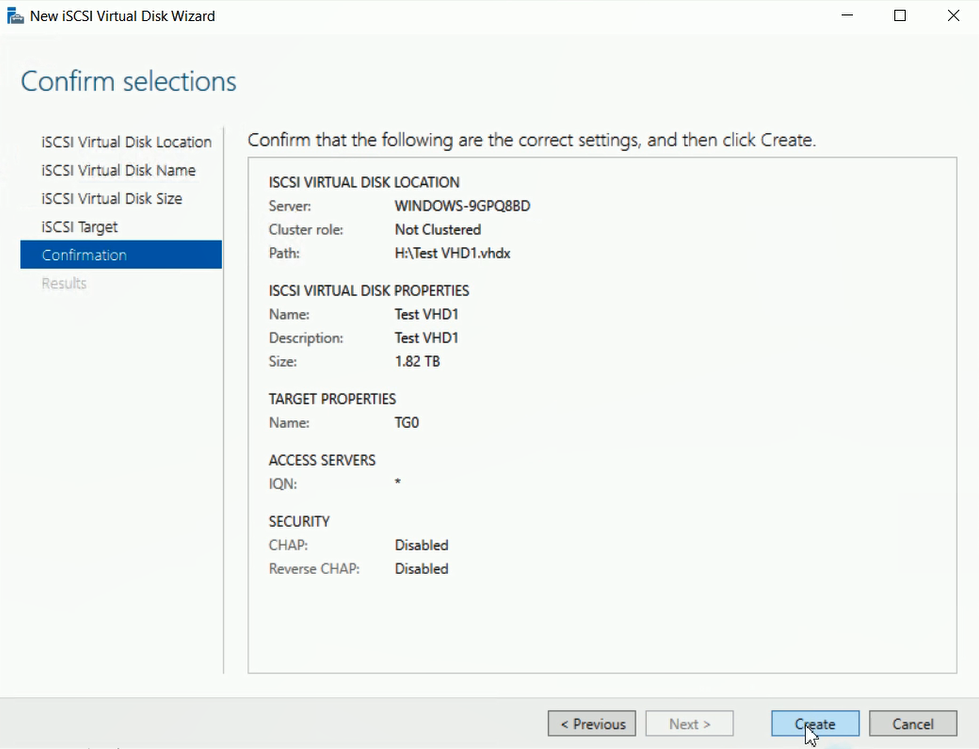Click the target name TG0

(407, 422)
